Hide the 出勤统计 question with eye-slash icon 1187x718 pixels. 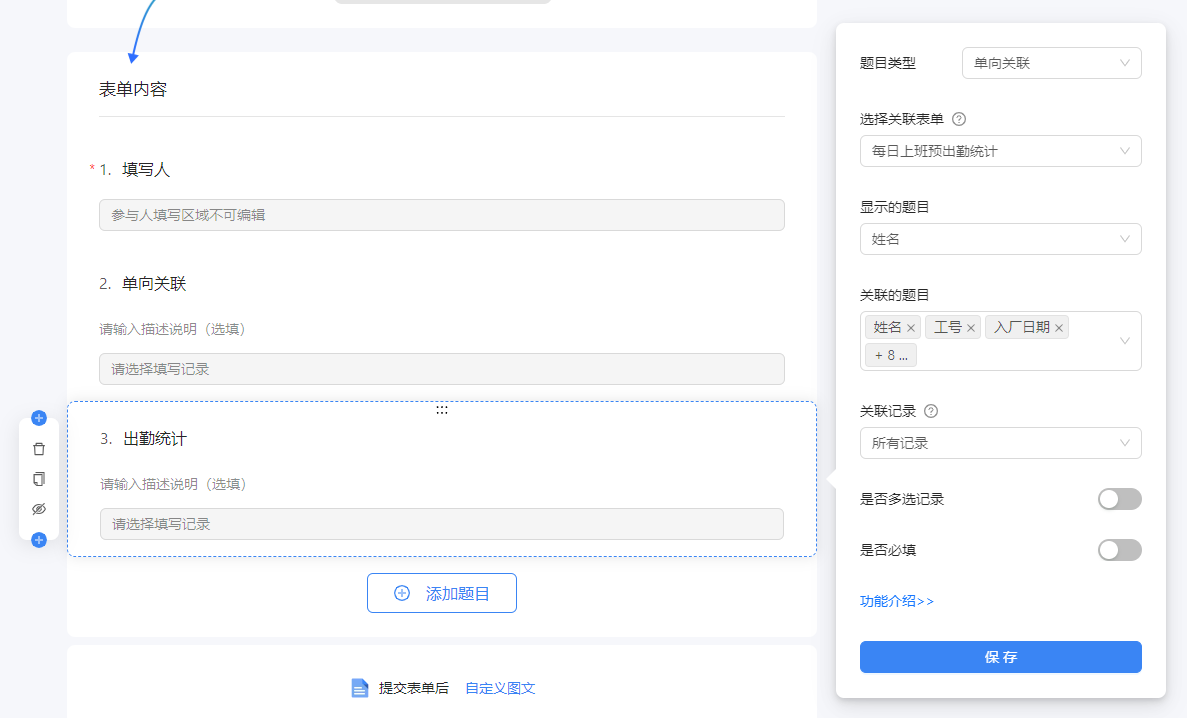39,509
